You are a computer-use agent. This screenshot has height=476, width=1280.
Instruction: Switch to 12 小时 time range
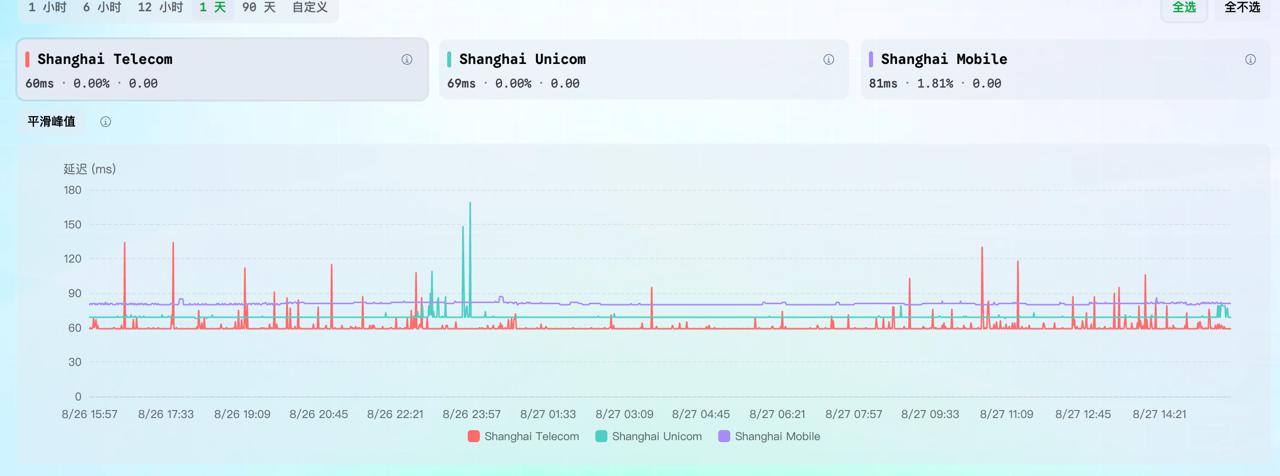point(160,7)
